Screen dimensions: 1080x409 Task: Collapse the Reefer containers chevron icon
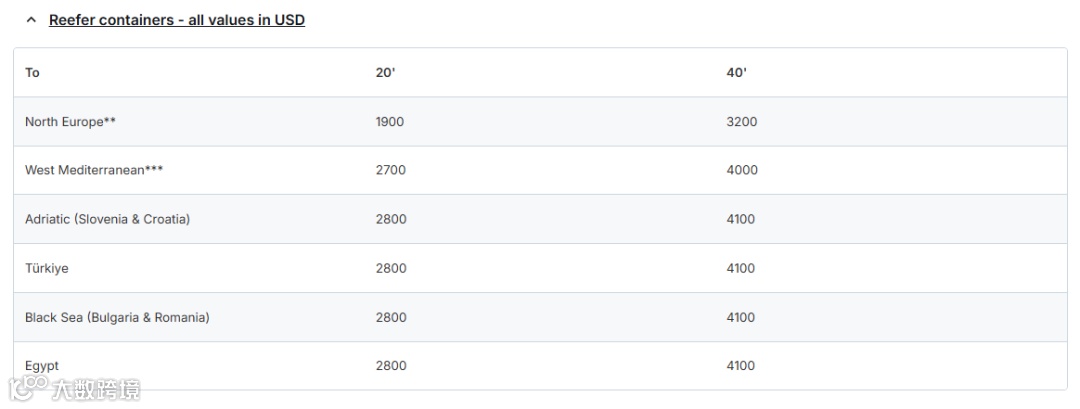click(x=31, y=20)
